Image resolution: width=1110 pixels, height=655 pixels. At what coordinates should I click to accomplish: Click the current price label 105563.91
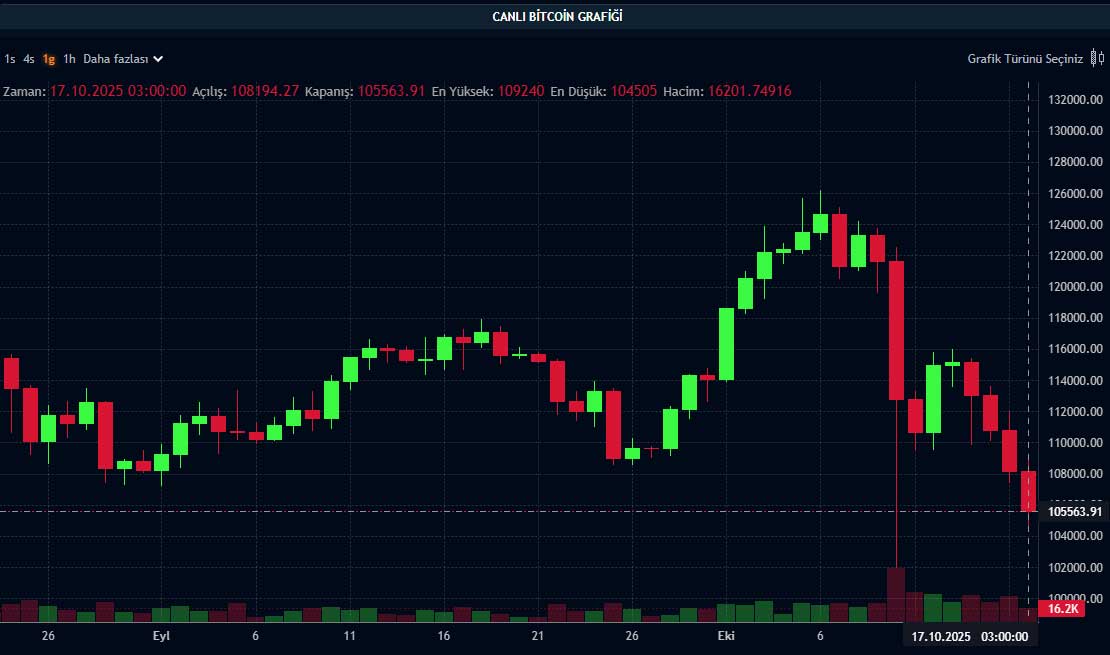(x=1076, y=510)
